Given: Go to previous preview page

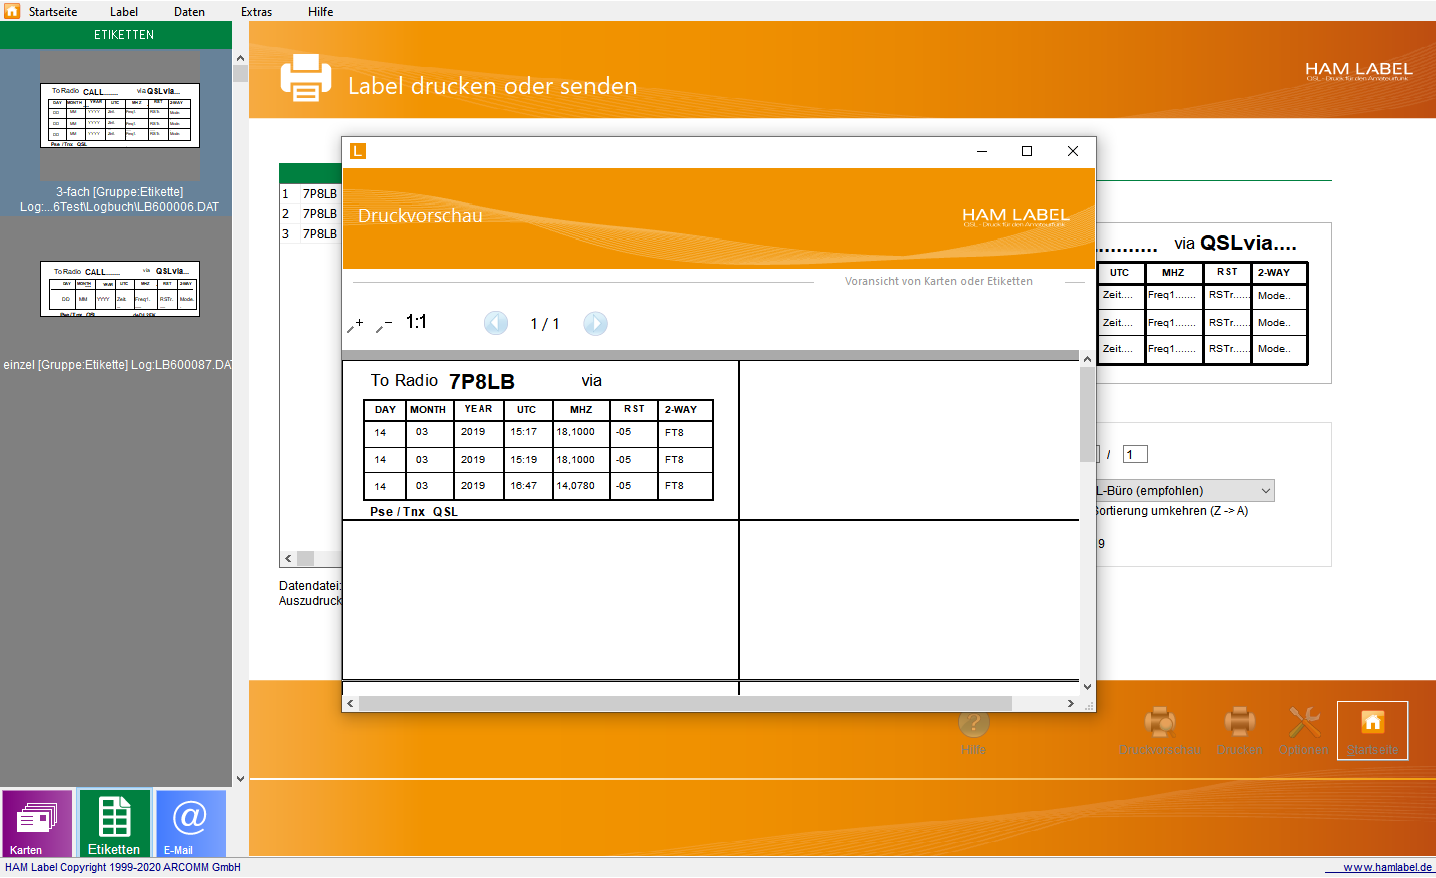Looking at the screenshot, I should pos(496,323).
